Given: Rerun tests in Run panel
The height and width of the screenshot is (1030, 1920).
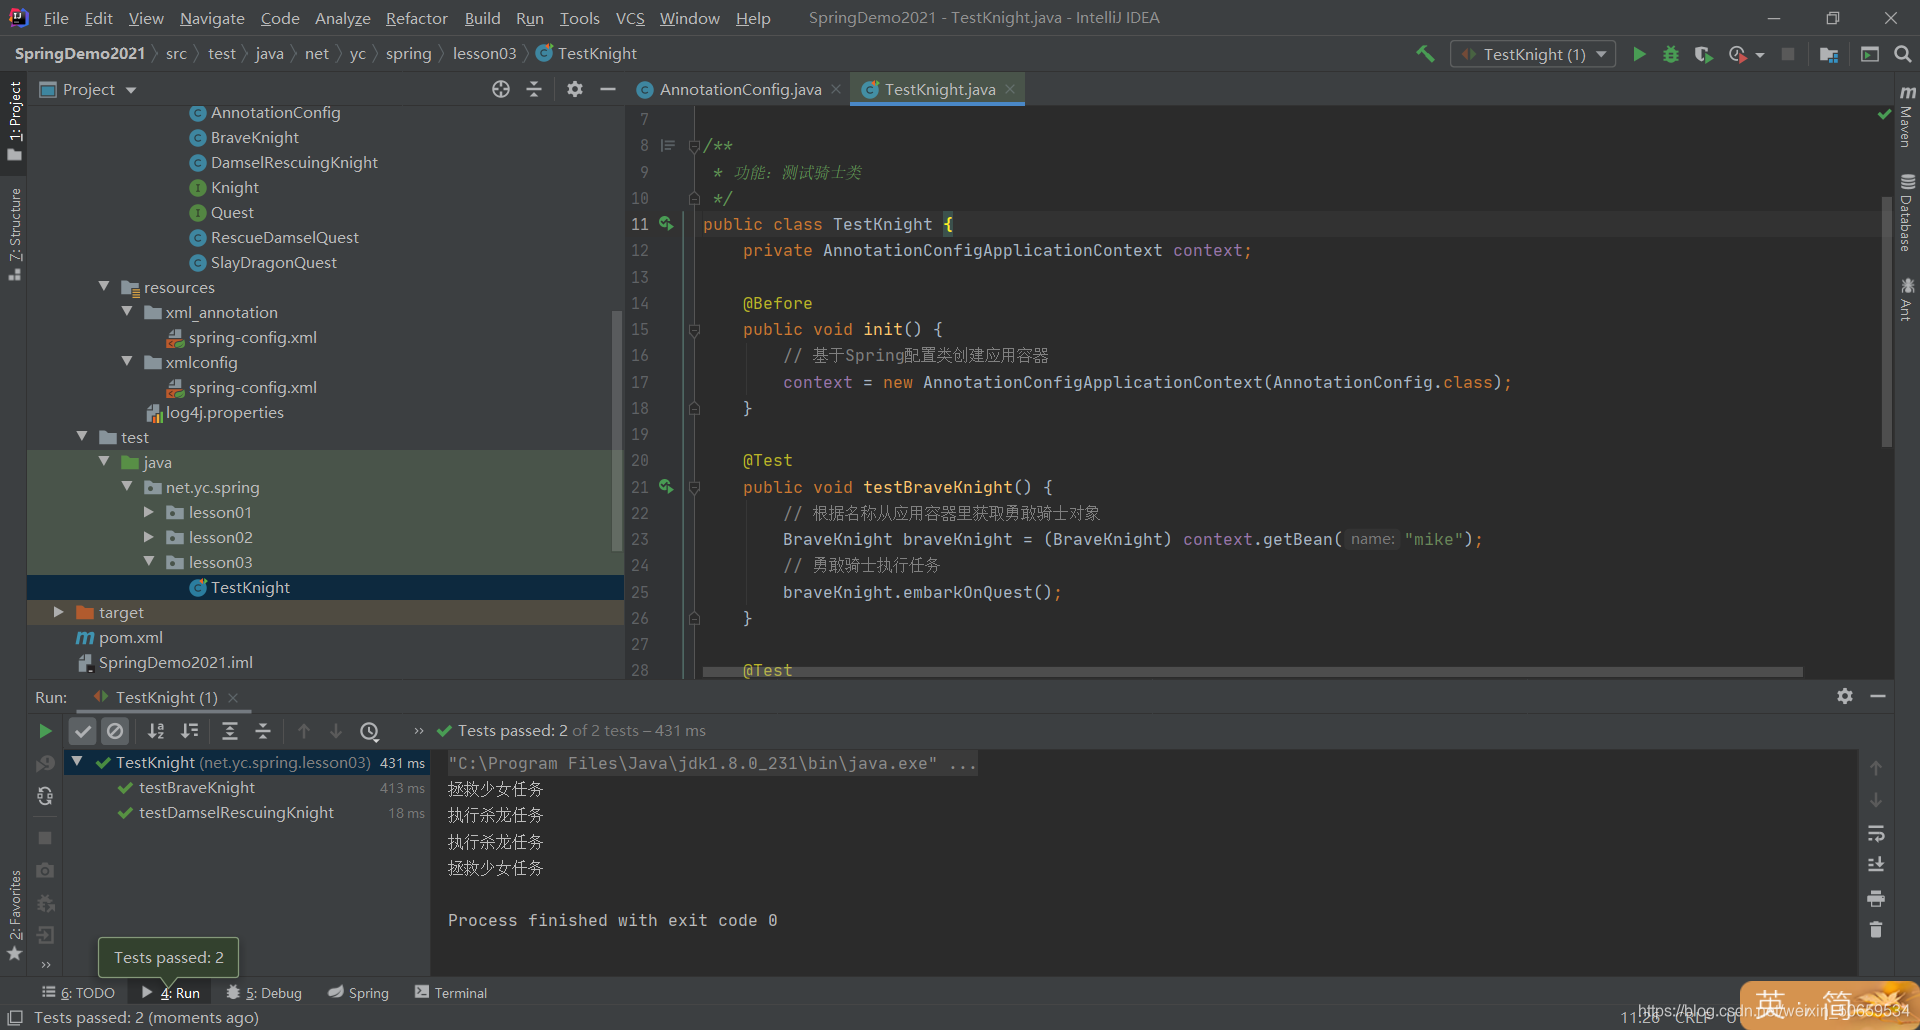Looking at the screenshot, I should [45, 731].
